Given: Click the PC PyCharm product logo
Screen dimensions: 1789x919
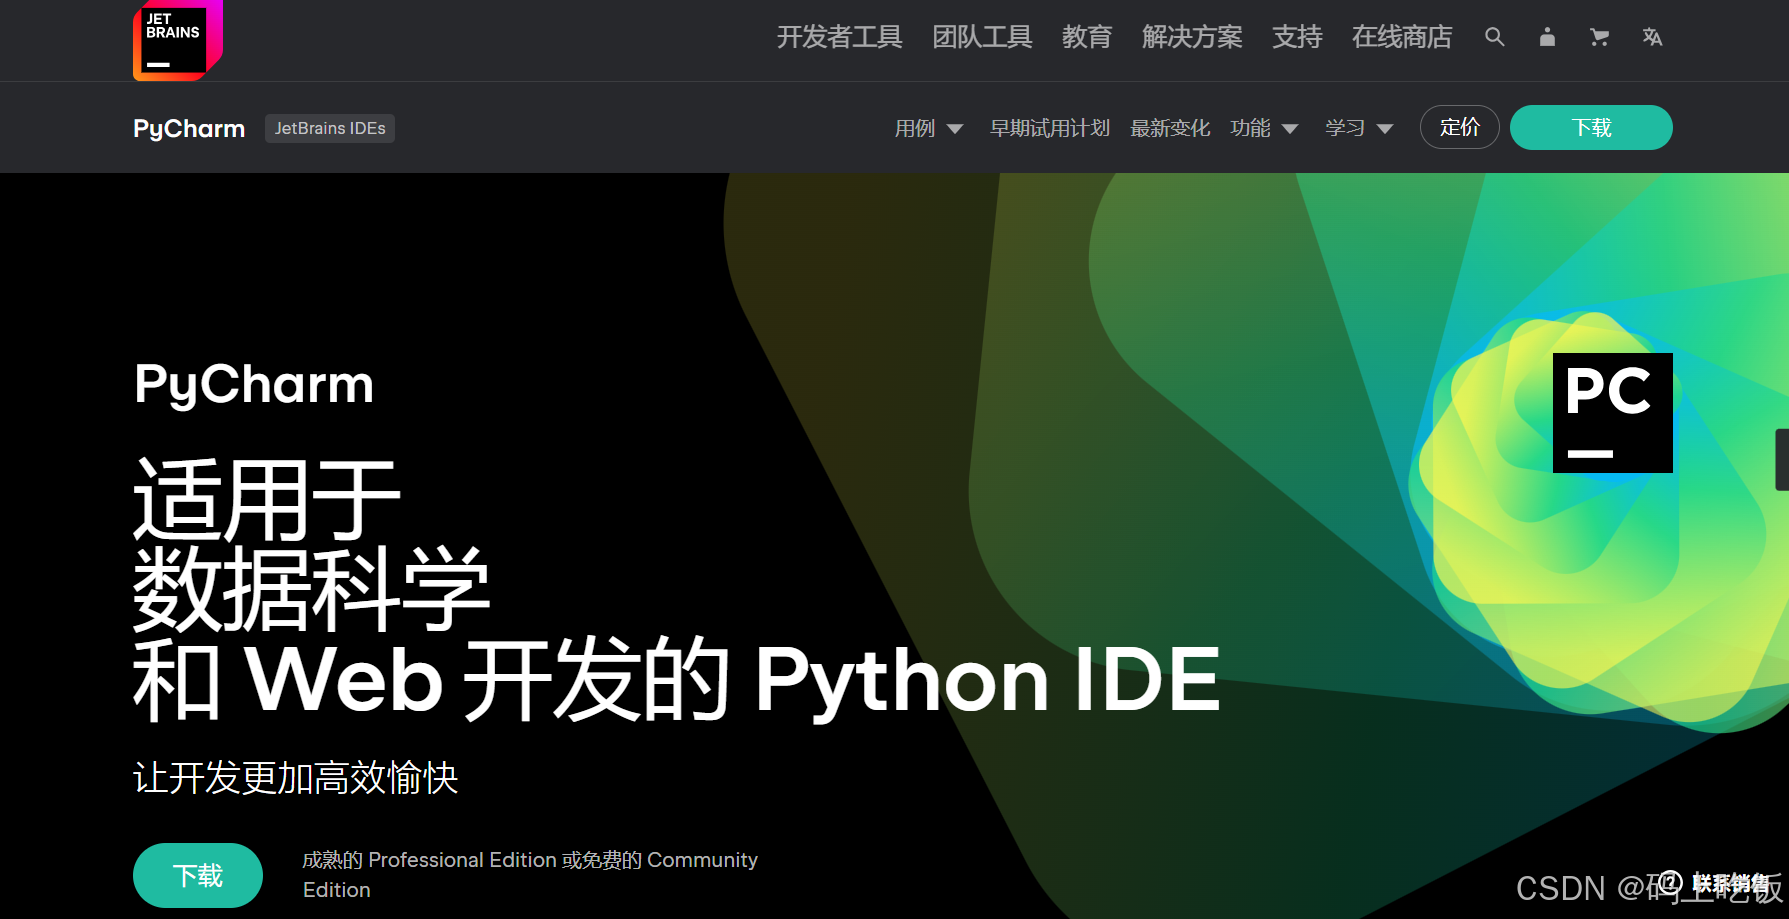Looking at the screenshot, I should [x=1612, y=412].
